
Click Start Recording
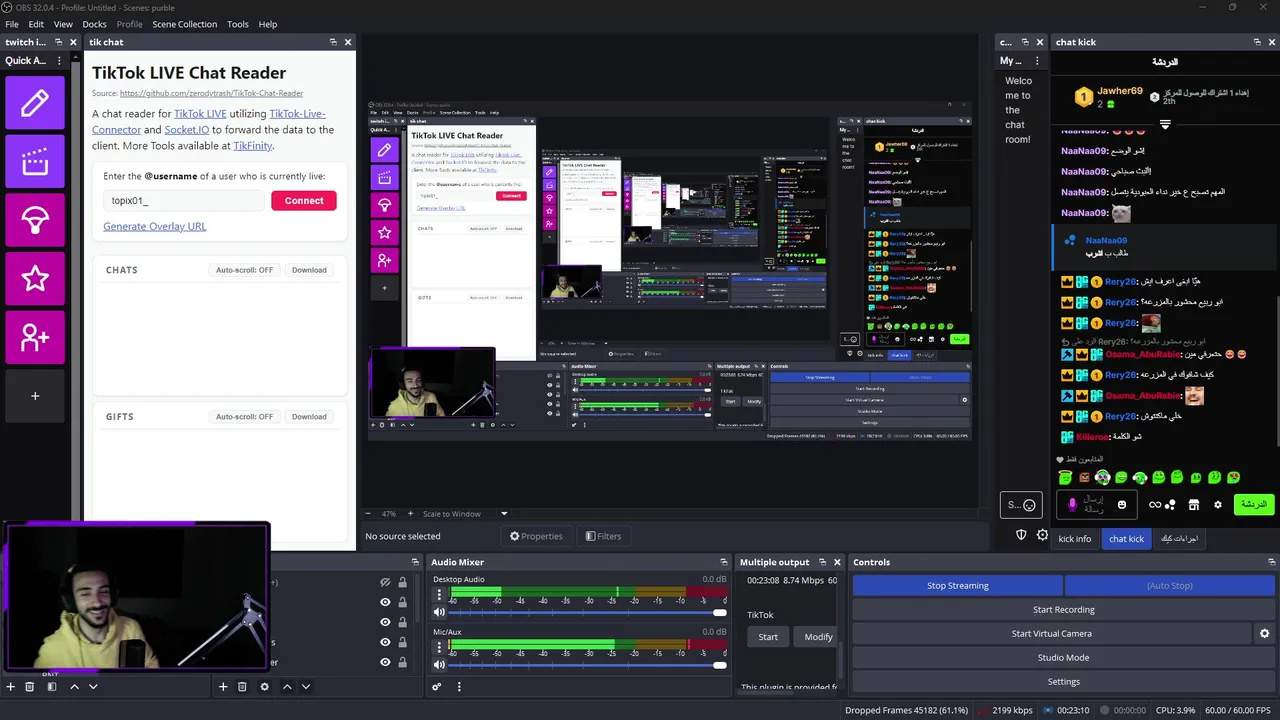coord(1063,610)
